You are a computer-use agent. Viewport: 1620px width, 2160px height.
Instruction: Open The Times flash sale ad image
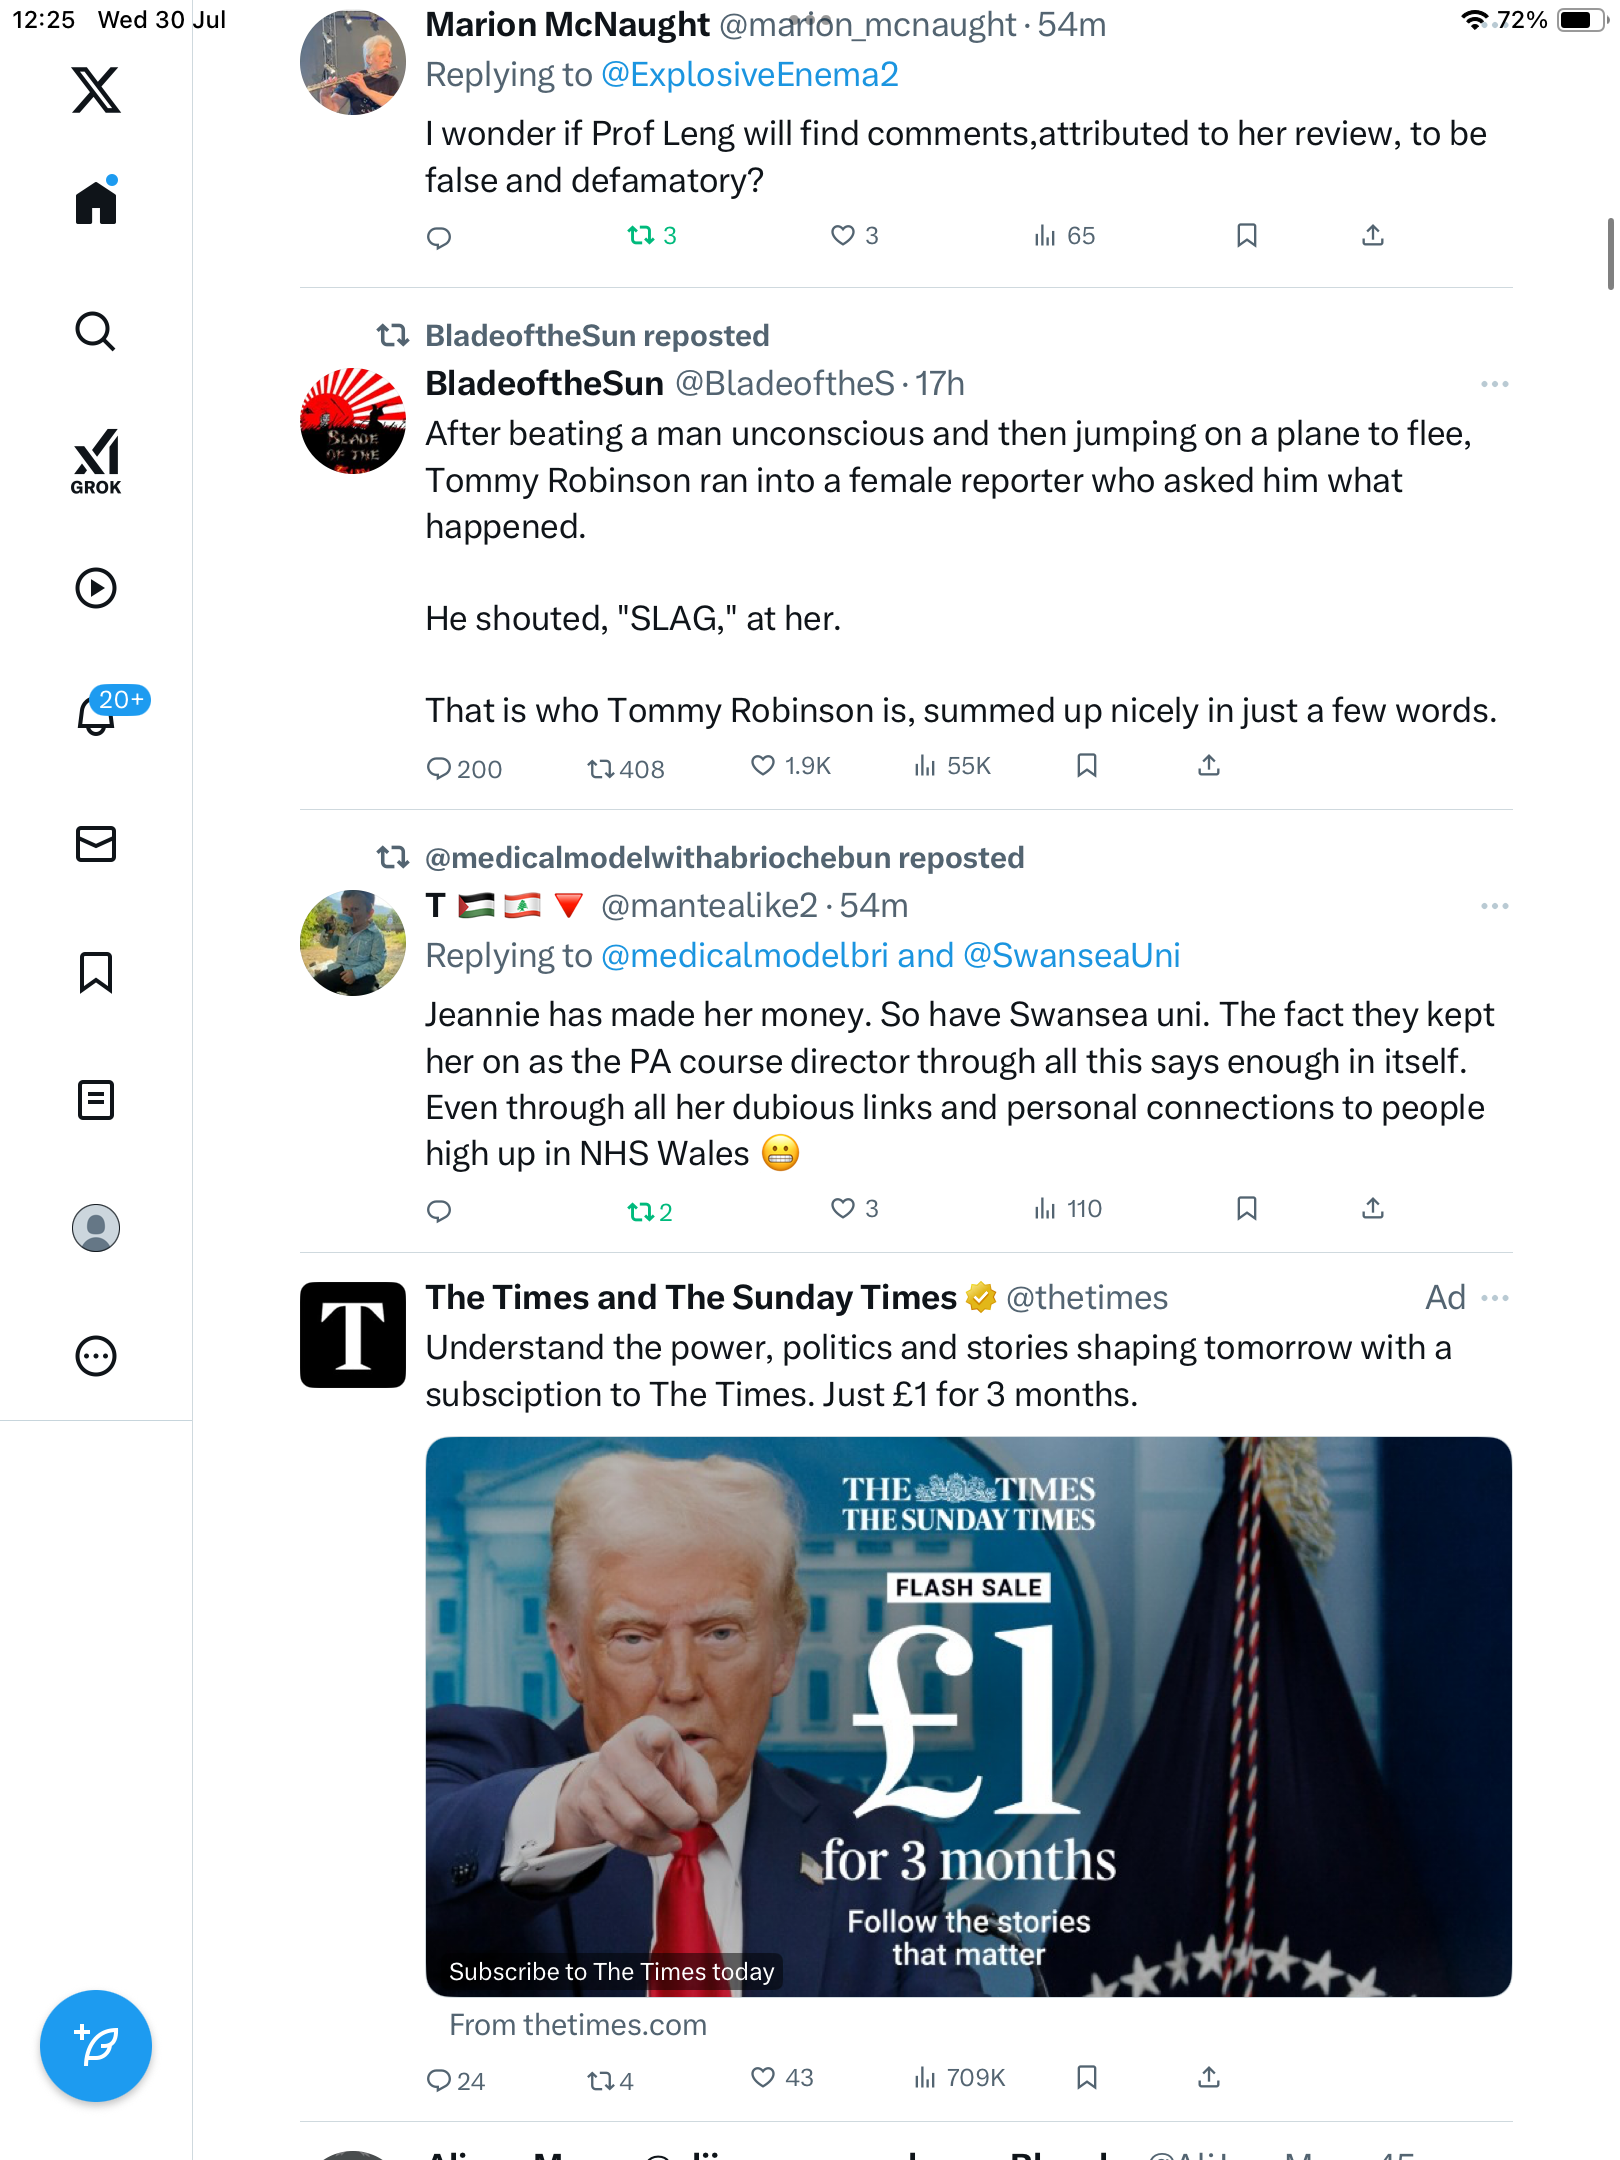[968, 1716]
